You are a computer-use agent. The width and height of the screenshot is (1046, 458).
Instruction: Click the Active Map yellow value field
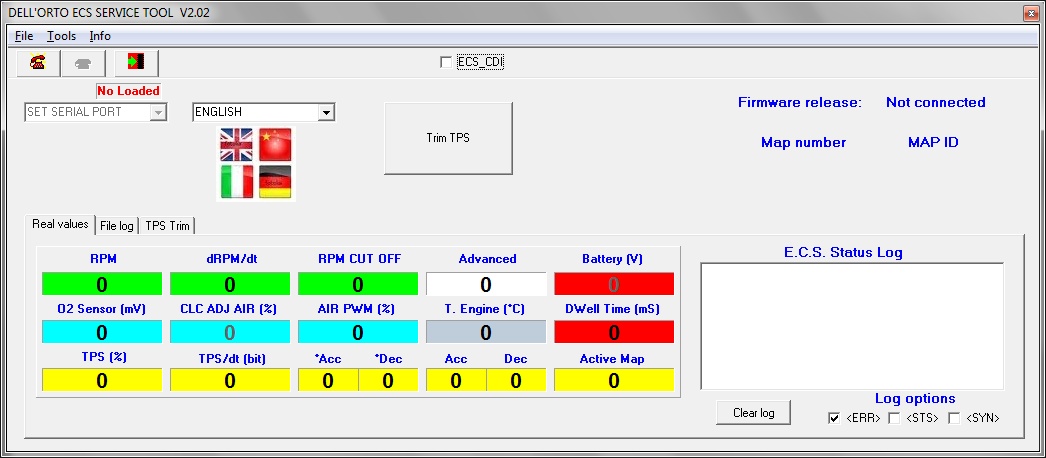click(x=614, y=380)
